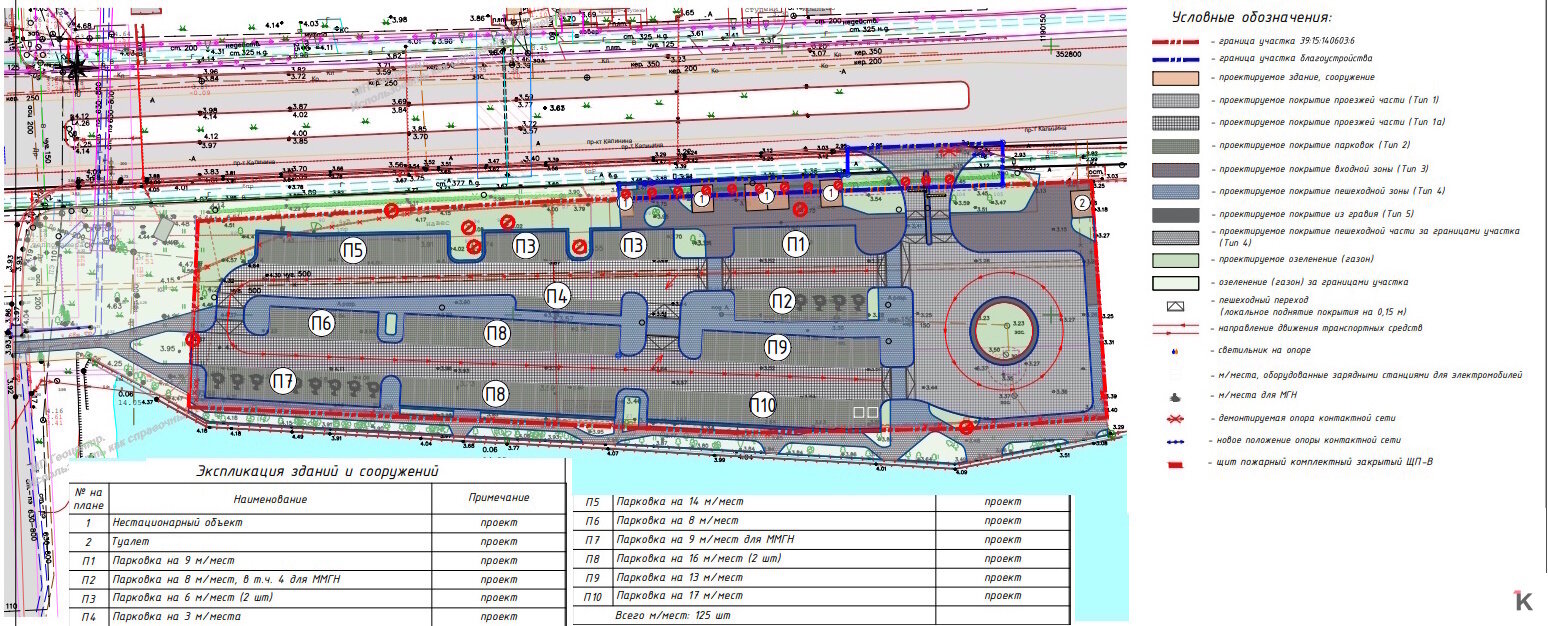1548x626 pixels.
Task: Click the orange projected building legend swatch
Action: point(1176,77)
